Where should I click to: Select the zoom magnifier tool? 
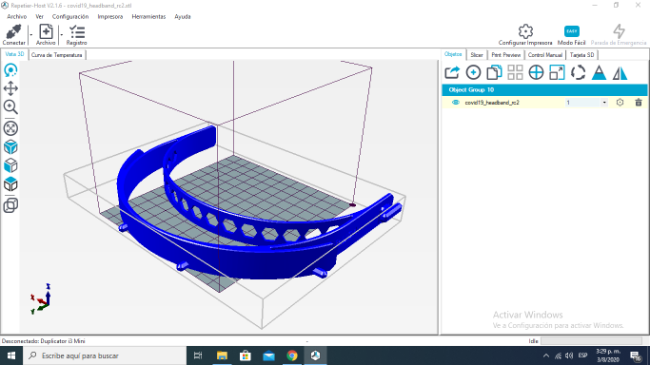point(10,107)
